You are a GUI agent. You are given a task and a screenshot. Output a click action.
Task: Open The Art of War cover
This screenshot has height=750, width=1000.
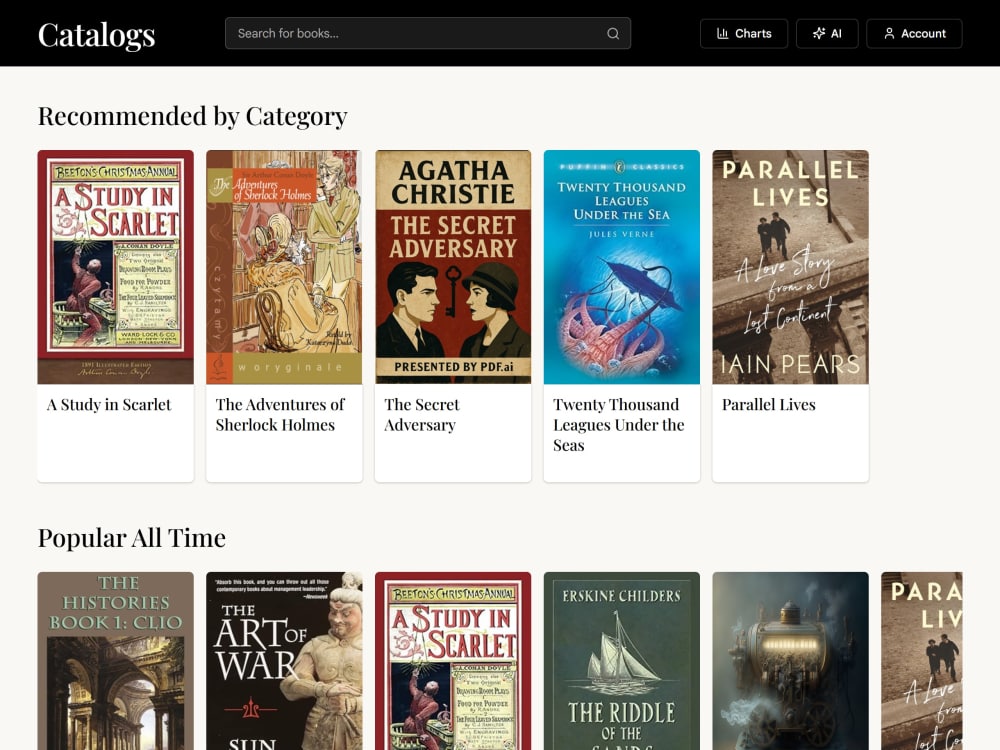click(284, 661)
